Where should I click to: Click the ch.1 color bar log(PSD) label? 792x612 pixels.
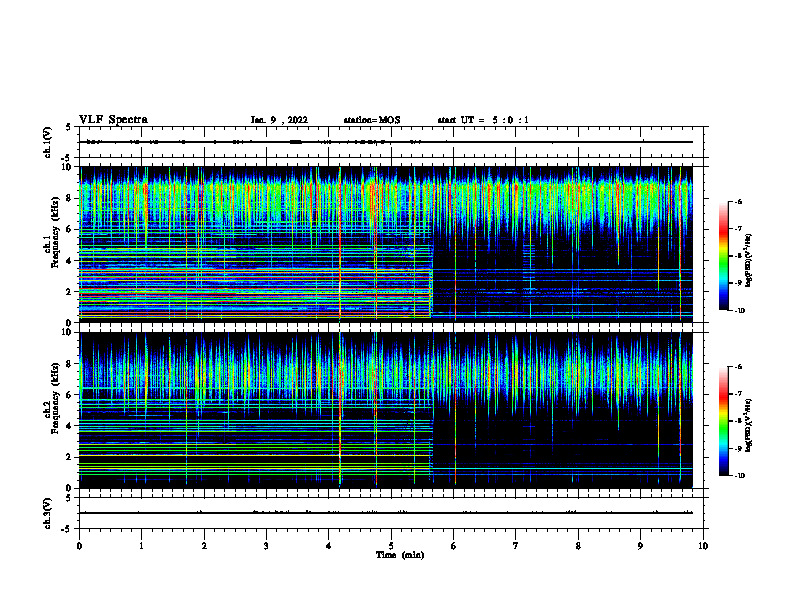[749, 261]
